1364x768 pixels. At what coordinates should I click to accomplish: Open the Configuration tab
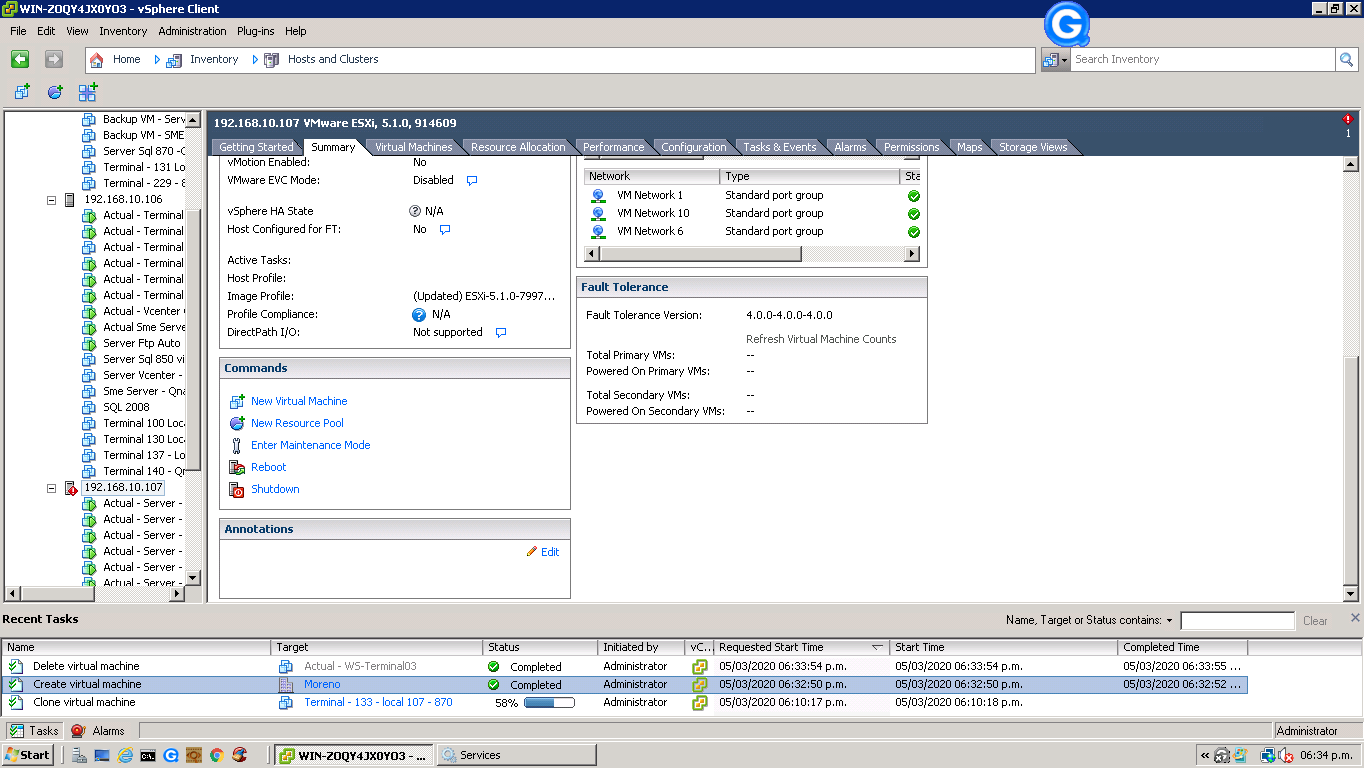click(693, 147)
